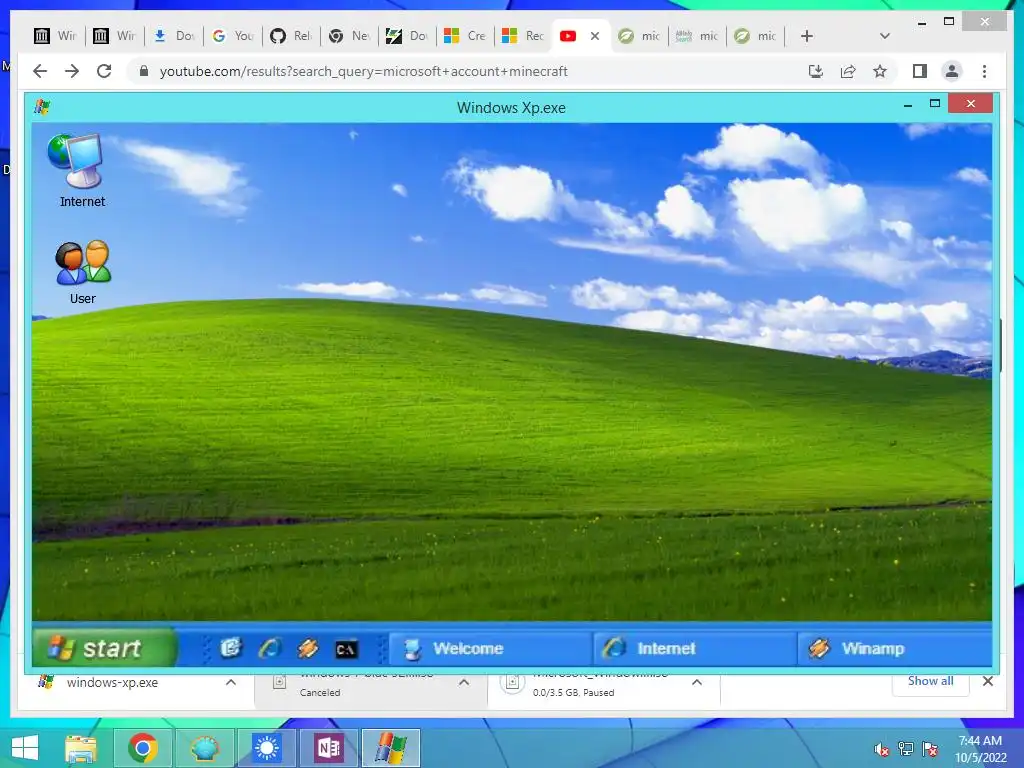The width and height of the screenshot is (1024, 768).
Task: Go forward in Chrome
Action: pos(72,71)
